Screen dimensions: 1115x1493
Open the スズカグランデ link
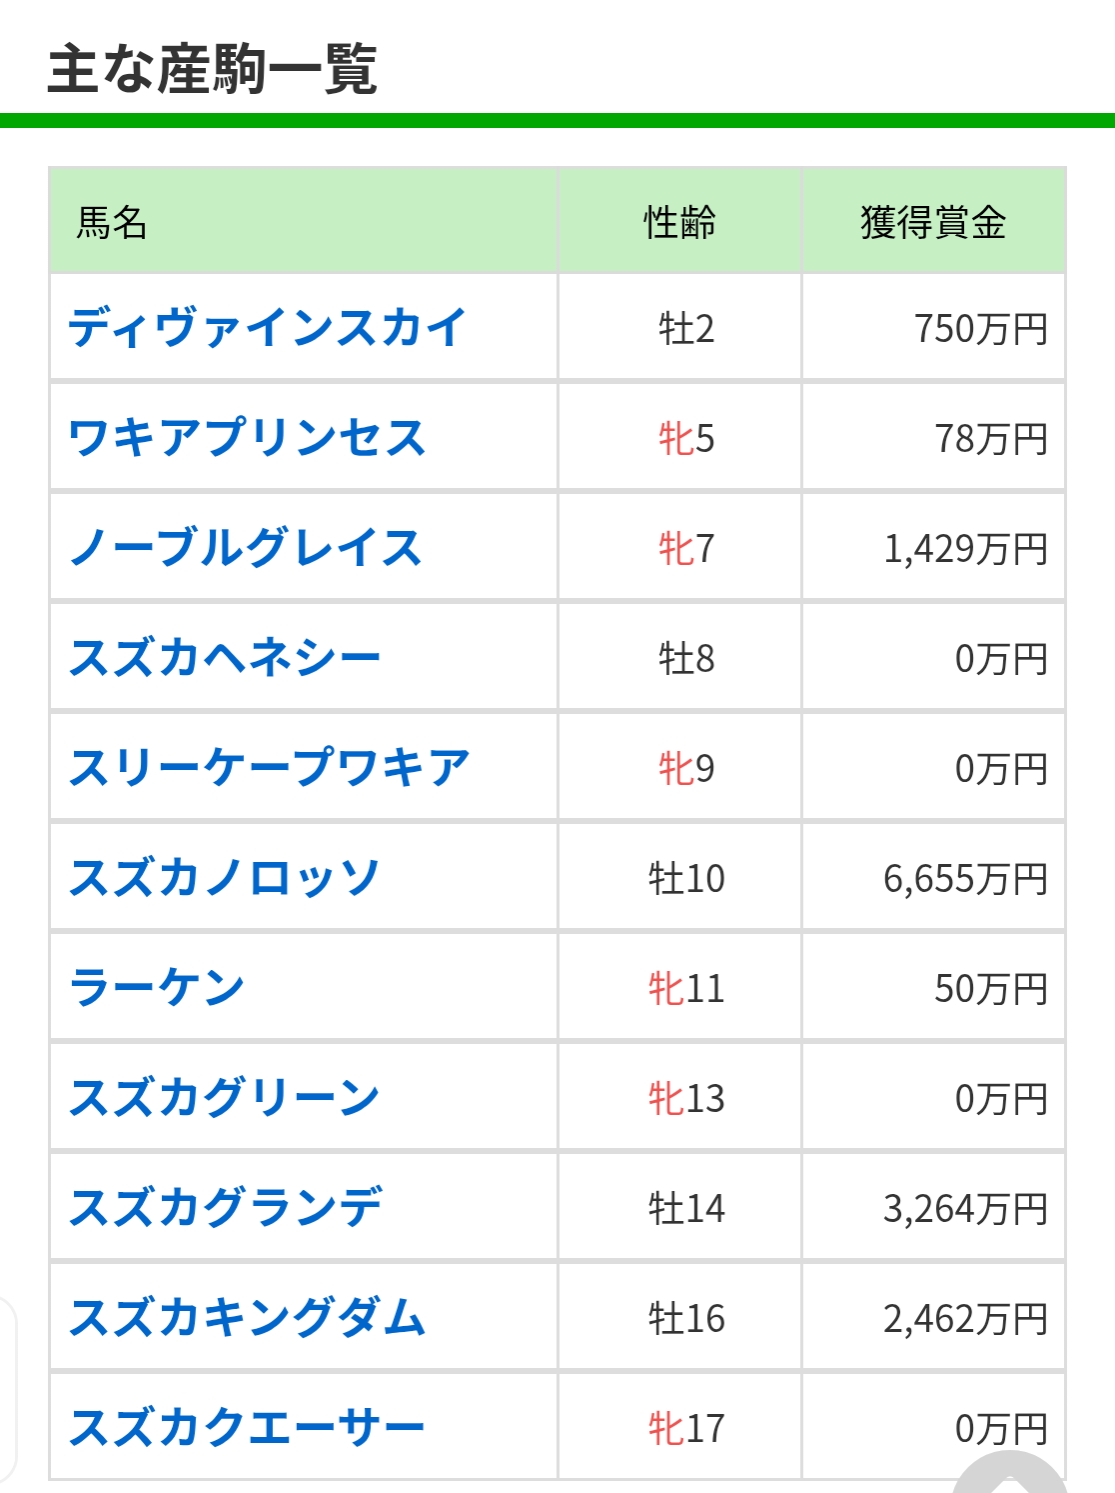pos(226,1208)
